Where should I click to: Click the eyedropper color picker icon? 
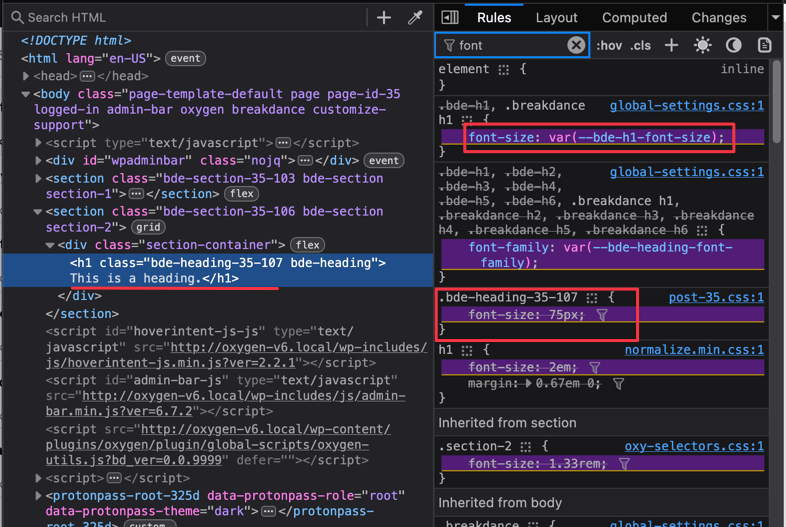[x=415, y=17]
